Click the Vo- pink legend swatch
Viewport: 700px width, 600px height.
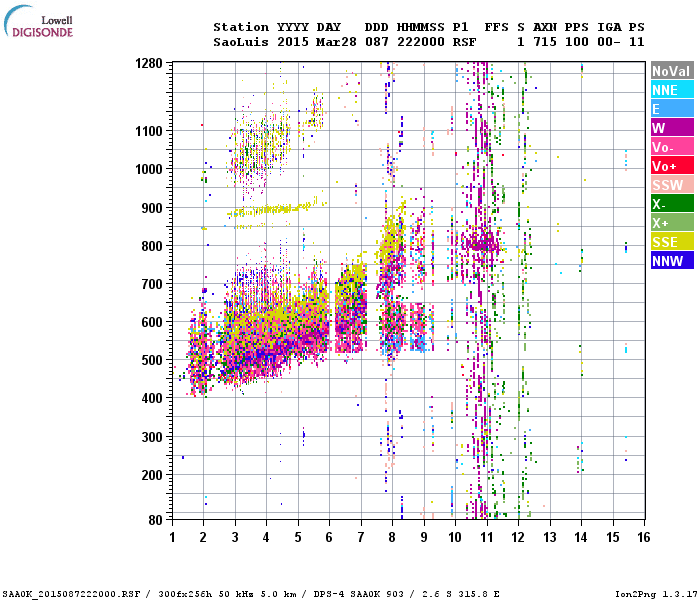pyautogui.click(x=672, y=147)
